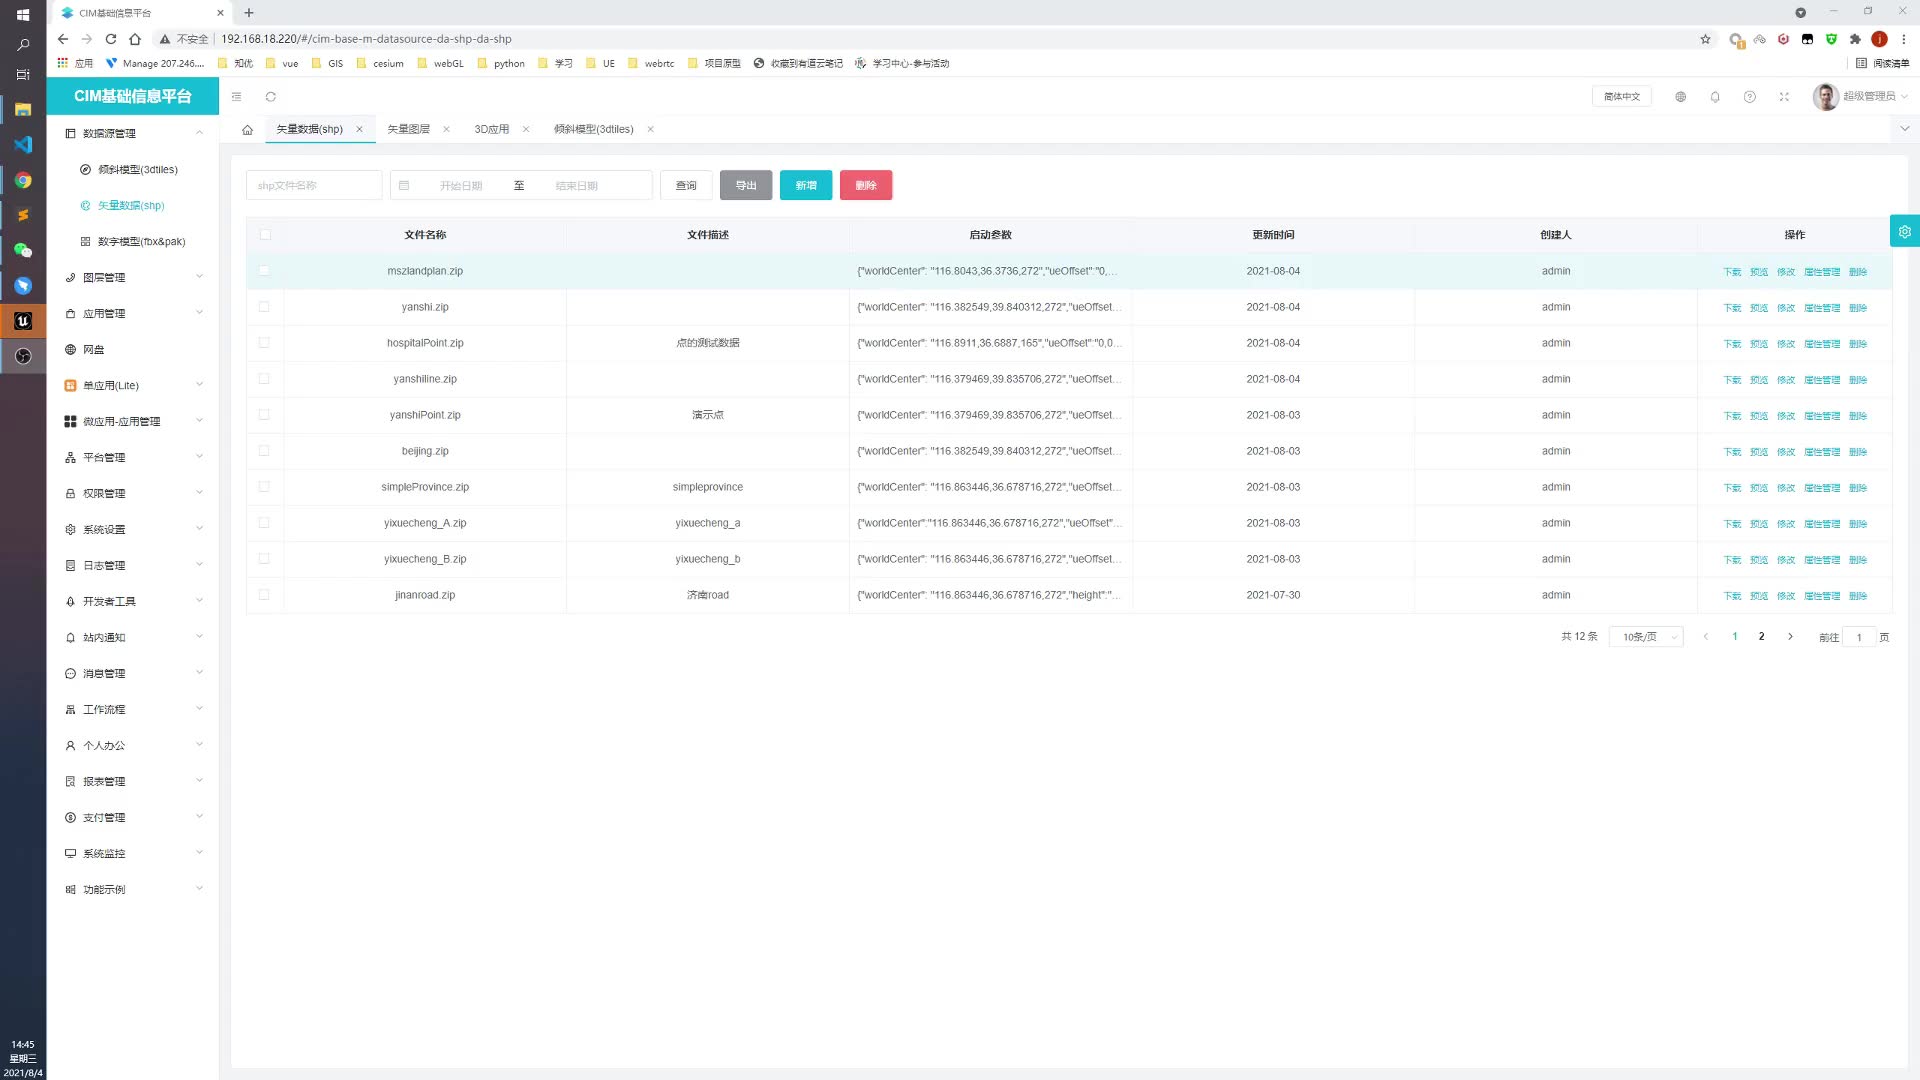The height and width of the screenshot is (1080, 1920).
Task: Toggle the select-all header checkbox
Action: tap(265, 235)
